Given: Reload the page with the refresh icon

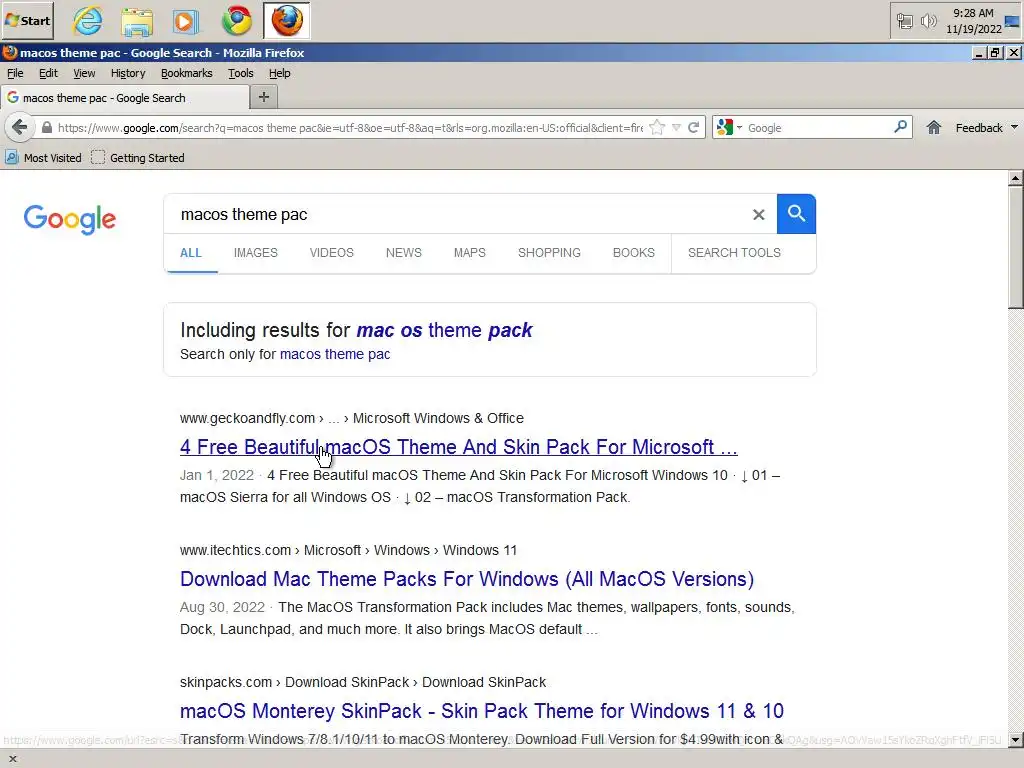Looking at the screenshot, I should click(x=694, y=127).
